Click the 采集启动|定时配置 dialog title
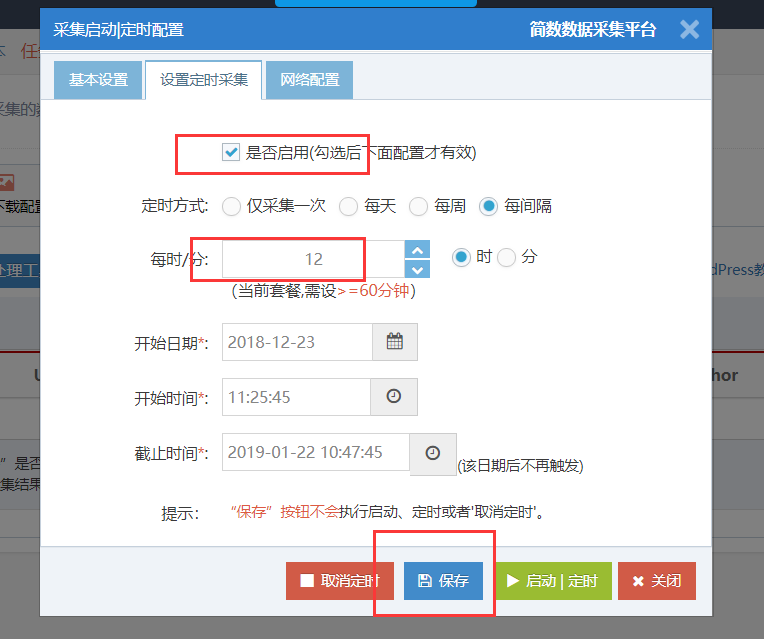Viewport: 764px width, 639px height. tap(118, 30)
